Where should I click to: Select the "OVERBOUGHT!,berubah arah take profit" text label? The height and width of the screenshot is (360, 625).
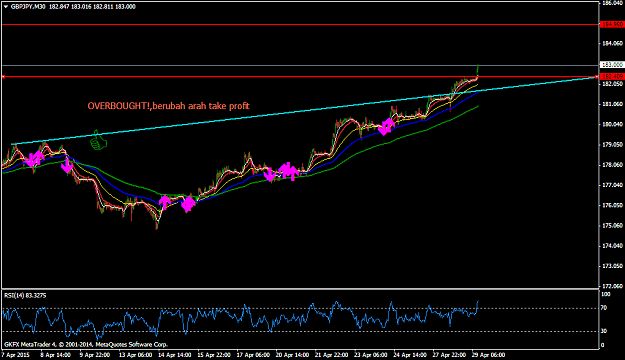pyautogui.click(x=169, y=106)
